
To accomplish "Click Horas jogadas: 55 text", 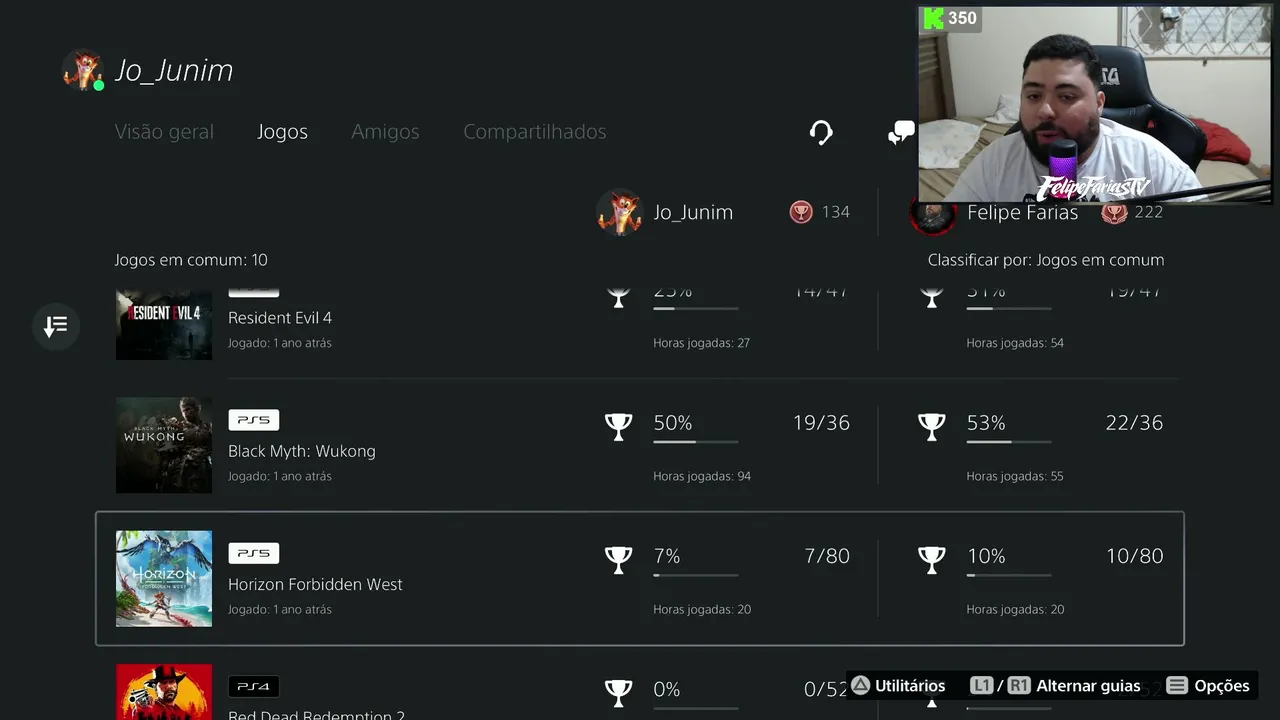I will pyautogui.click(x=1015, y=476).
